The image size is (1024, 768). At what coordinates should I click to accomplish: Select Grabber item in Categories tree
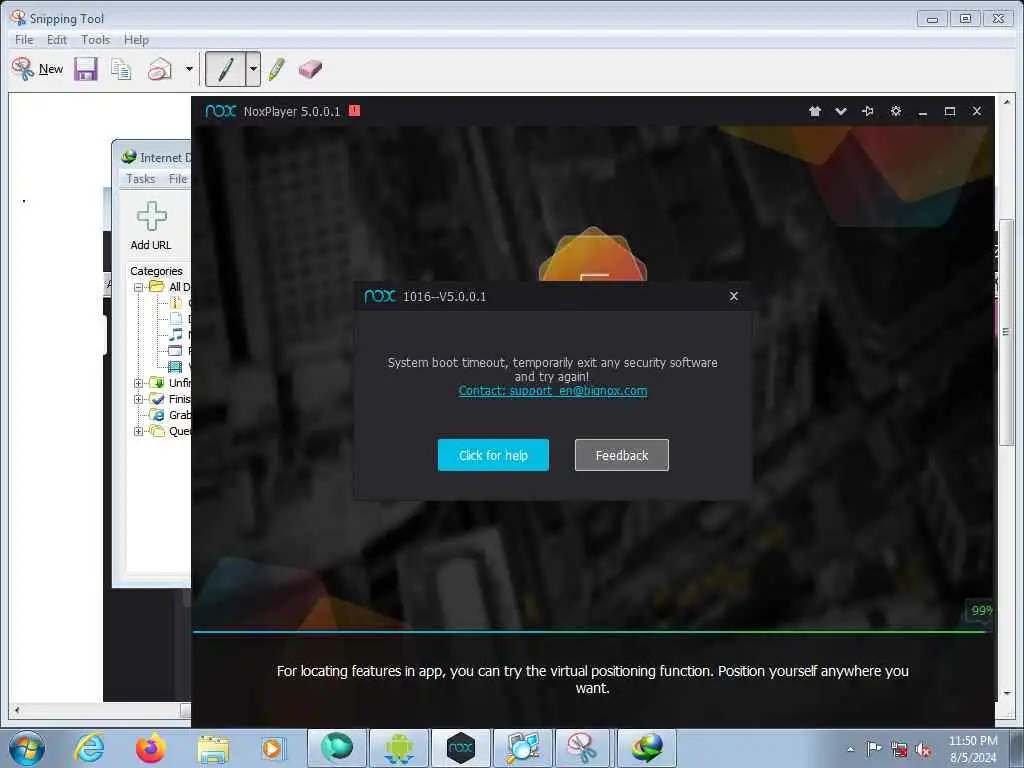coord(171,415)
